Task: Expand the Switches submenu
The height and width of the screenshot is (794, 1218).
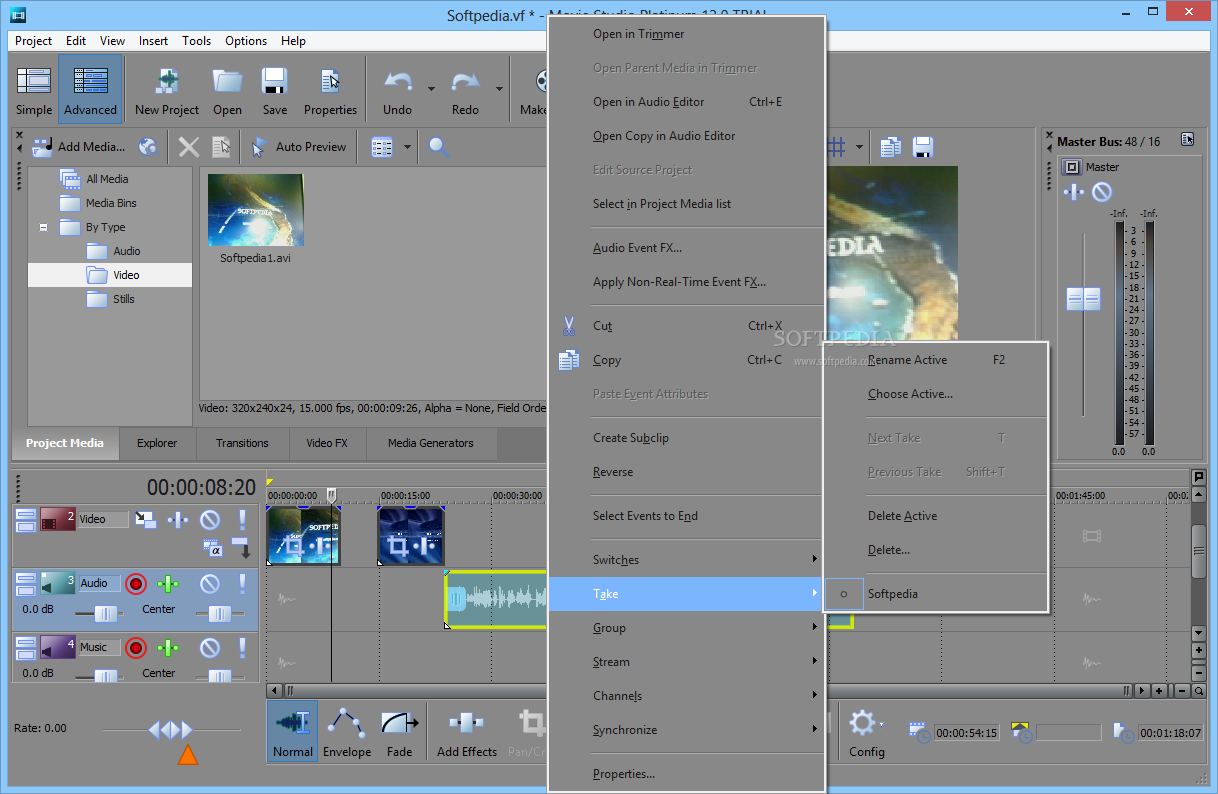Action: click(x=686, y=560)
